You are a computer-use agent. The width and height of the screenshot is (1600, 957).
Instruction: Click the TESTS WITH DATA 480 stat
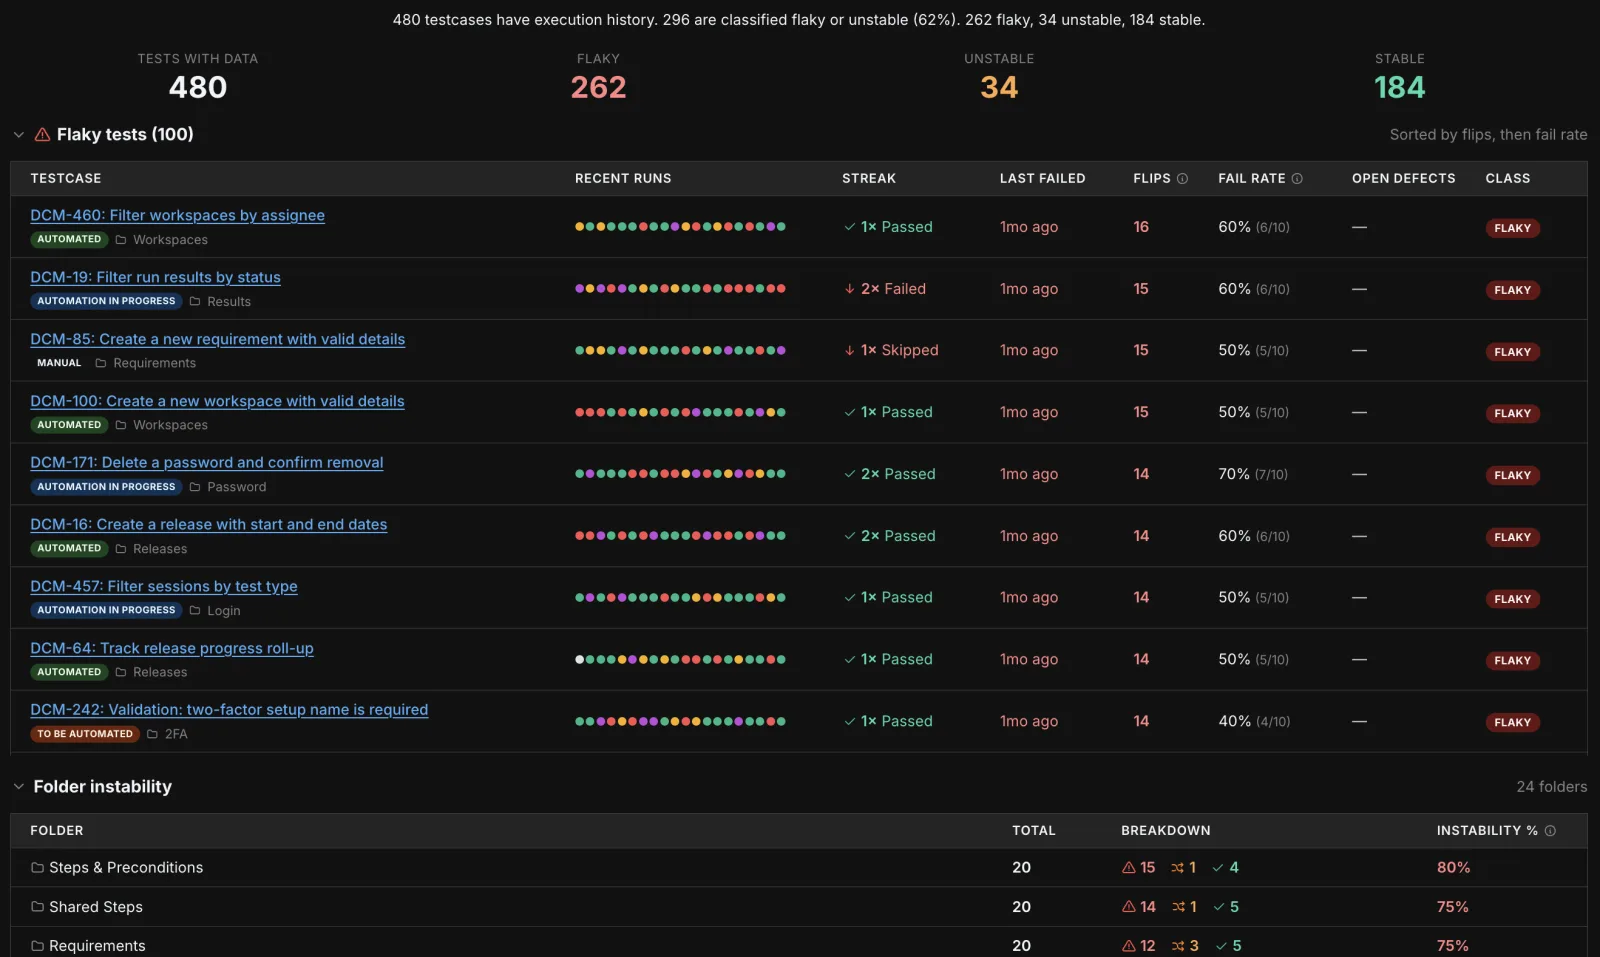198,77
